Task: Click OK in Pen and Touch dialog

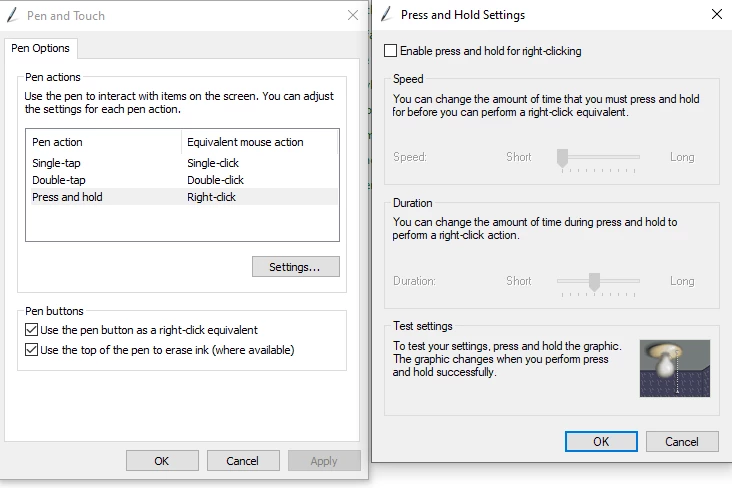Action: coord(162,461)
